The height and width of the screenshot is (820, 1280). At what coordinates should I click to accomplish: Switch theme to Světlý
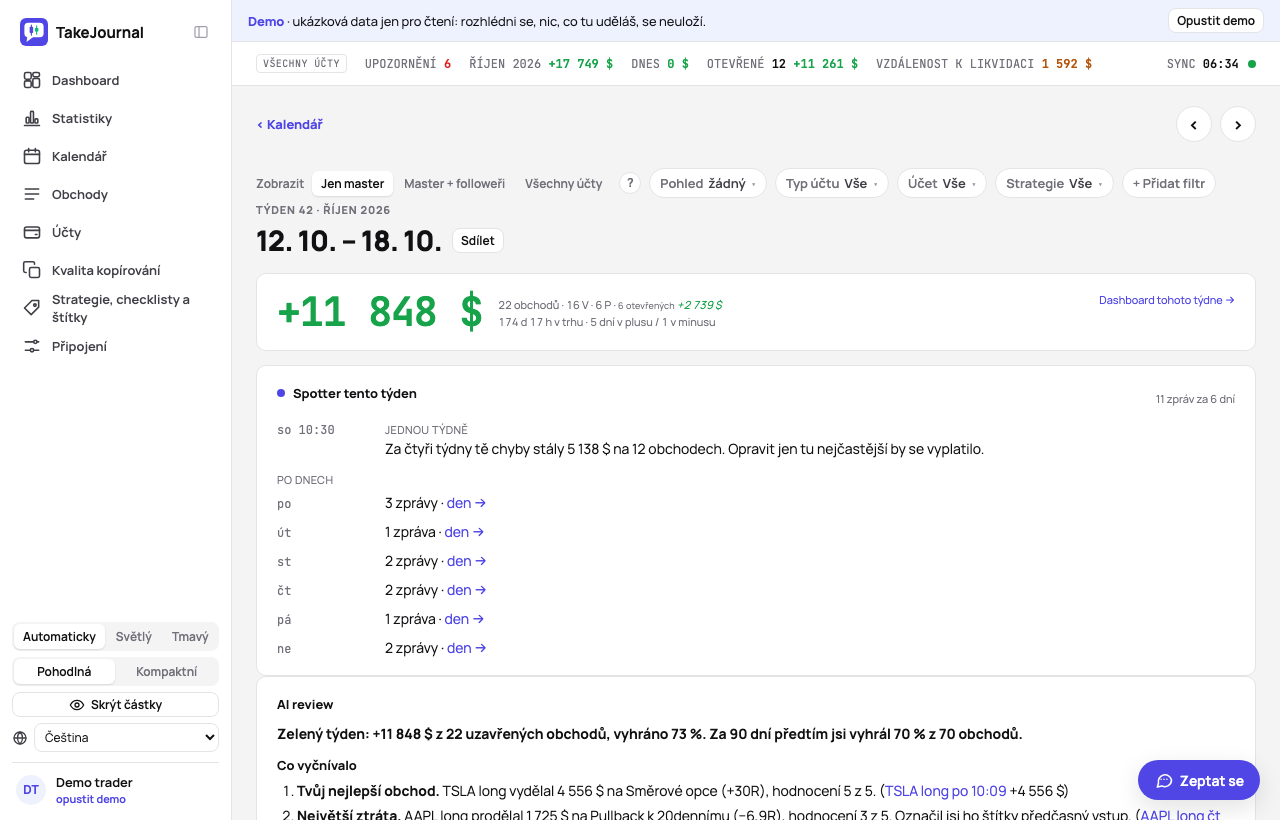coord(133,637)
